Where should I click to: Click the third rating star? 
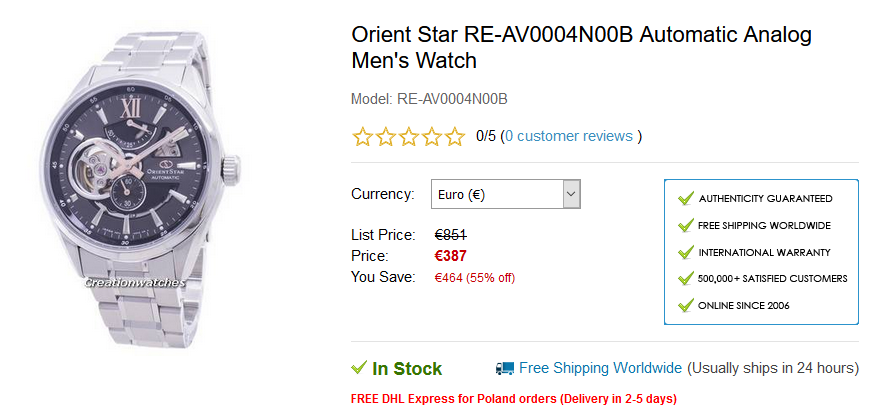408,137
